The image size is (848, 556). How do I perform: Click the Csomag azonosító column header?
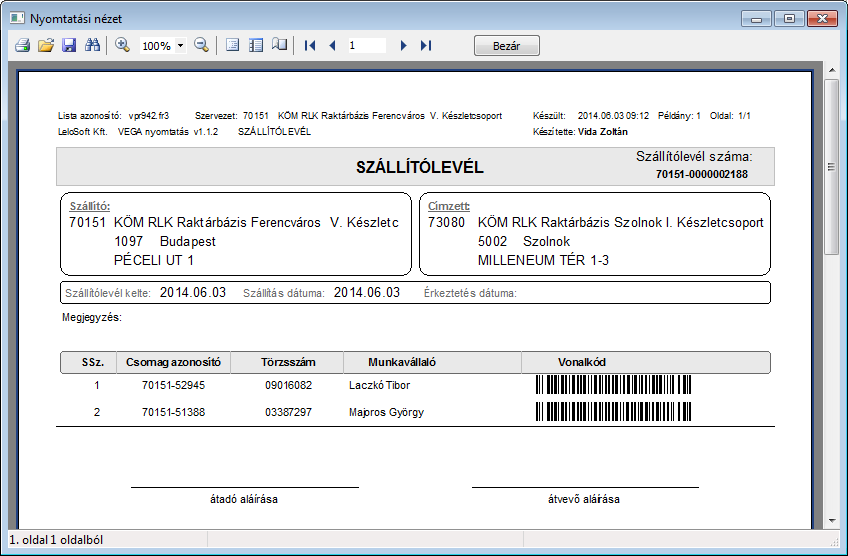[x=173, y=362]
